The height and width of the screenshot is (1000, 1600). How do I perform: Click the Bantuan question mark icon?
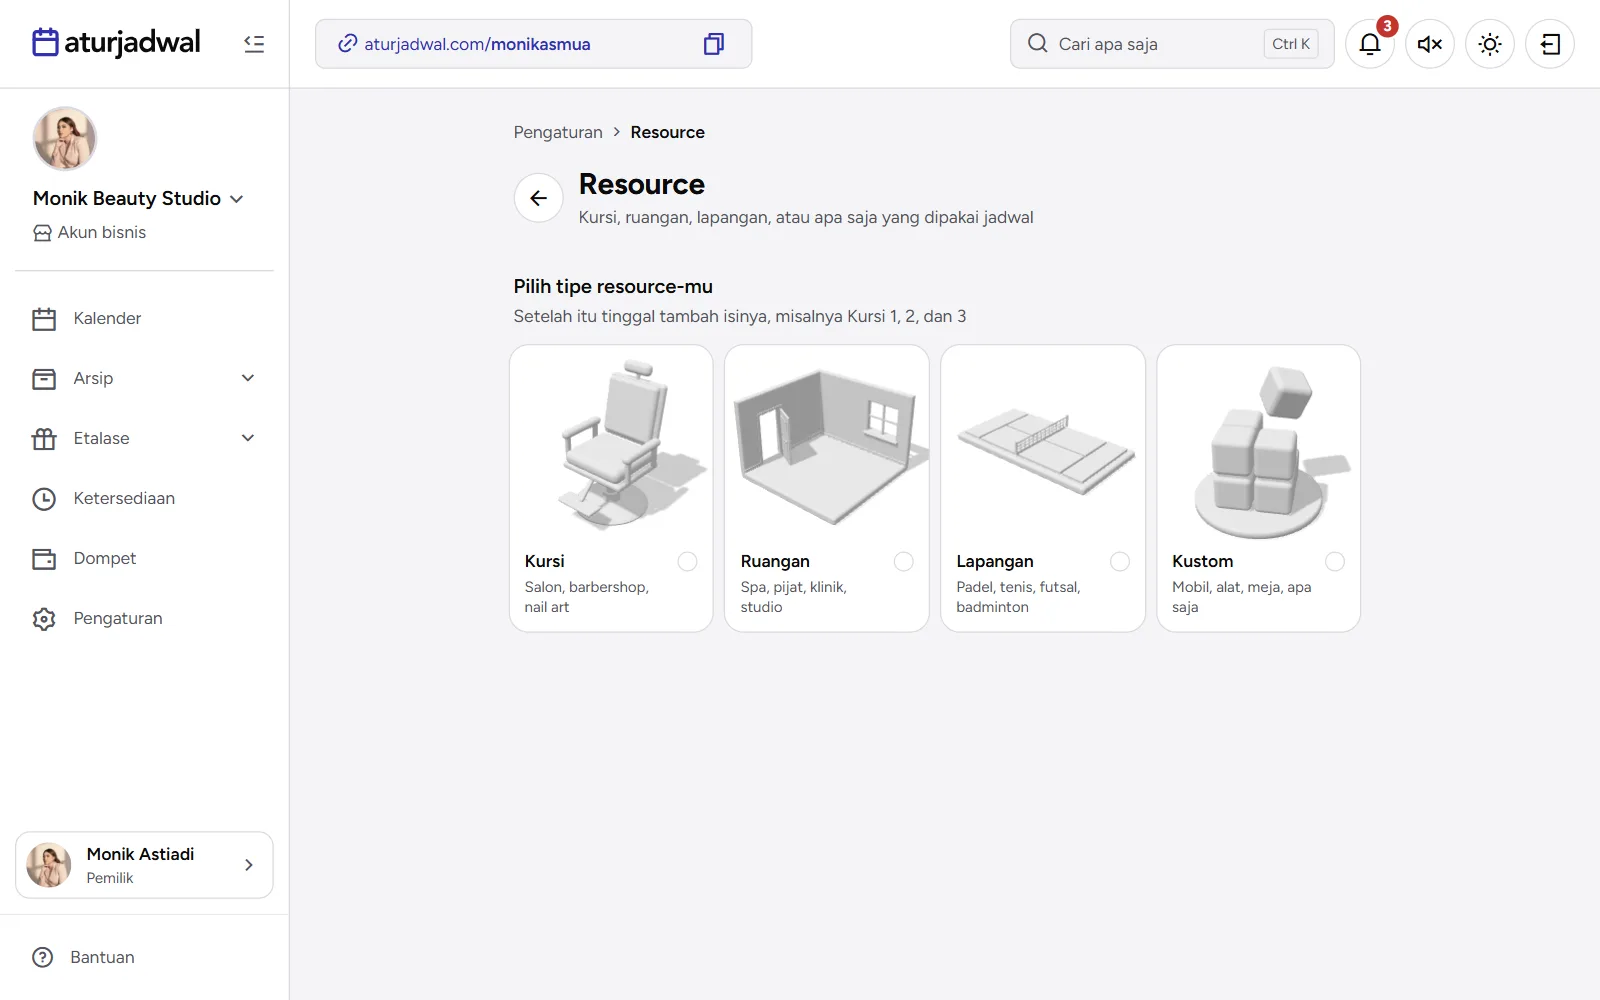[x=43, y=957]
